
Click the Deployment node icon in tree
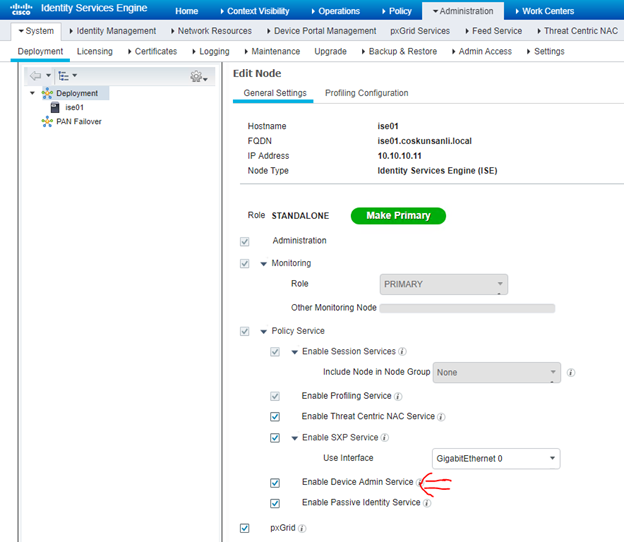47,94
